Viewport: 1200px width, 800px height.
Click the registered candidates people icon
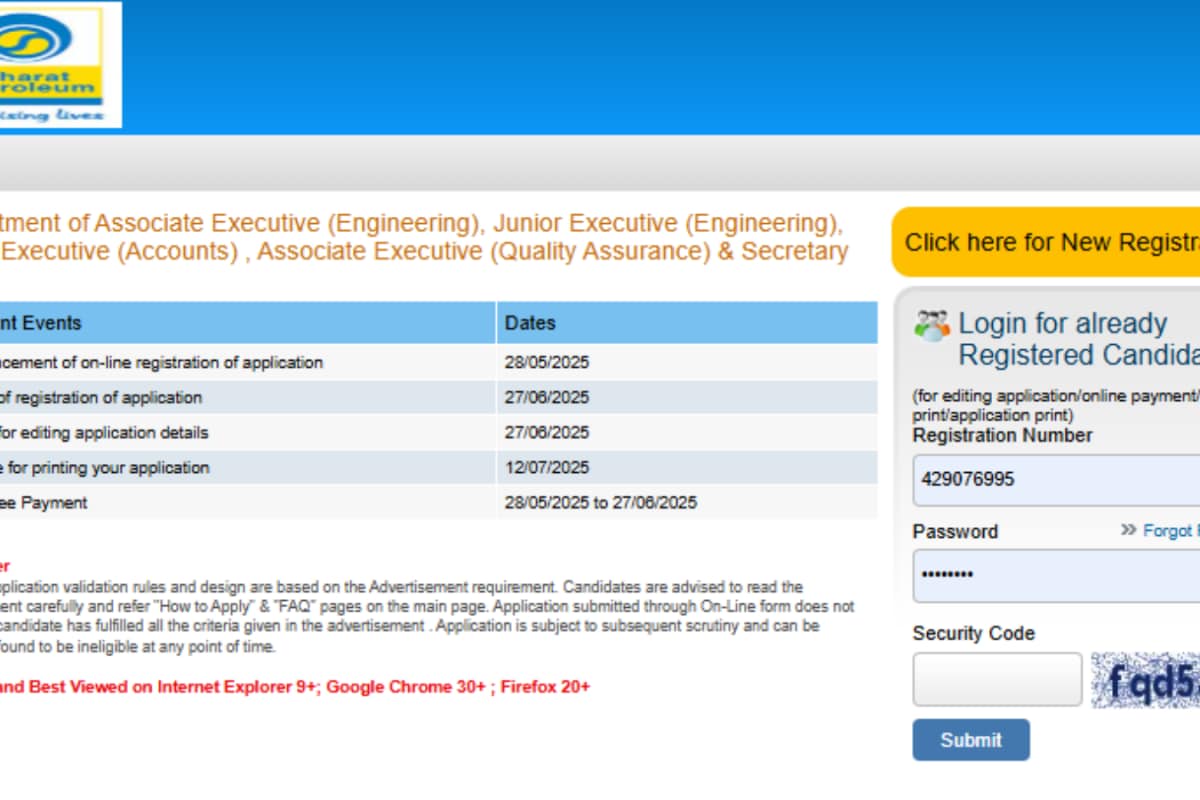click(x=931, y=325)
